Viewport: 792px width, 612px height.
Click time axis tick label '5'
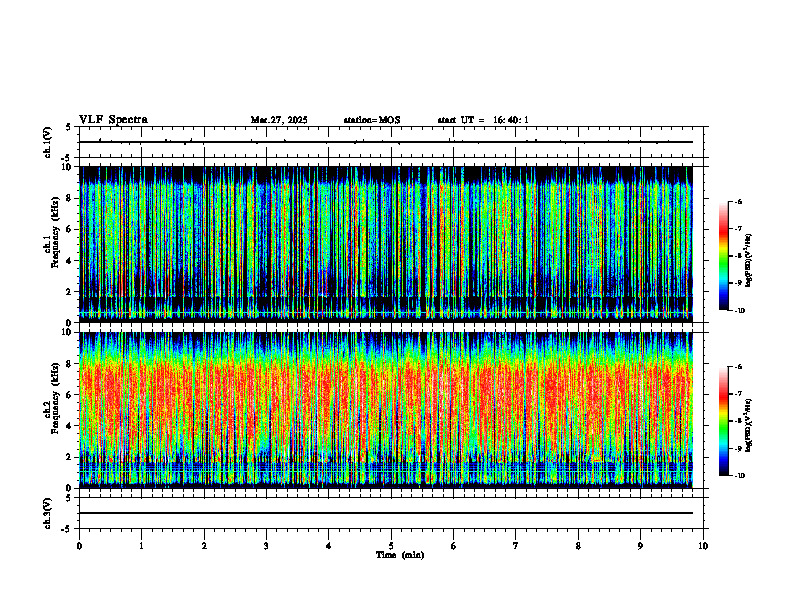coord(391,546)
